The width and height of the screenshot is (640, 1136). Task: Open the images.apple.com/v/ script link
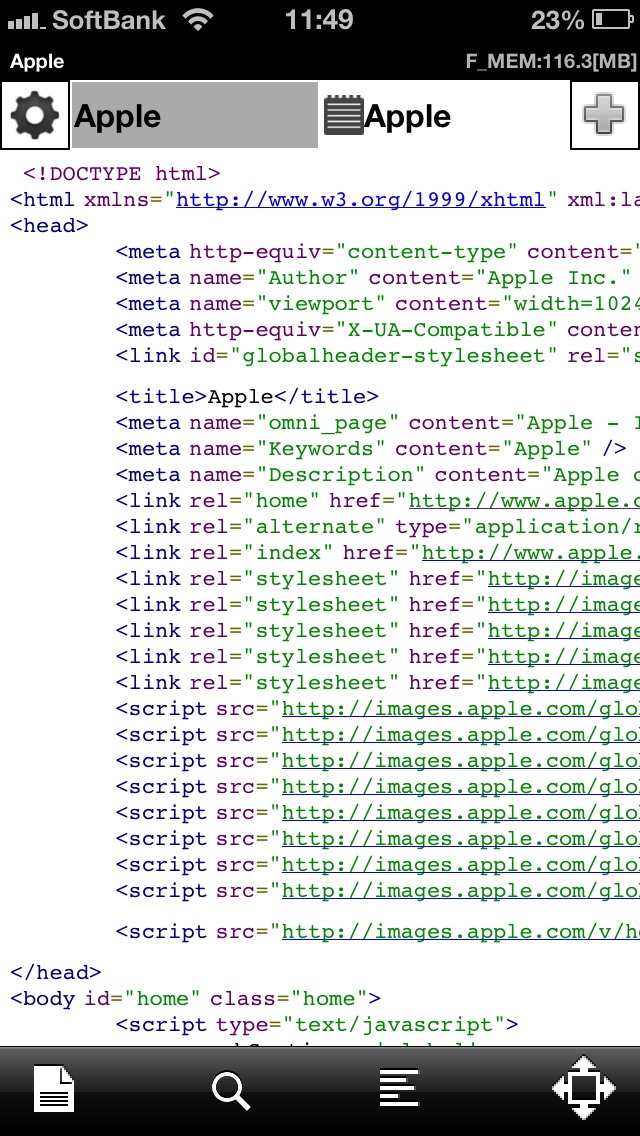(x=460, y=932)
